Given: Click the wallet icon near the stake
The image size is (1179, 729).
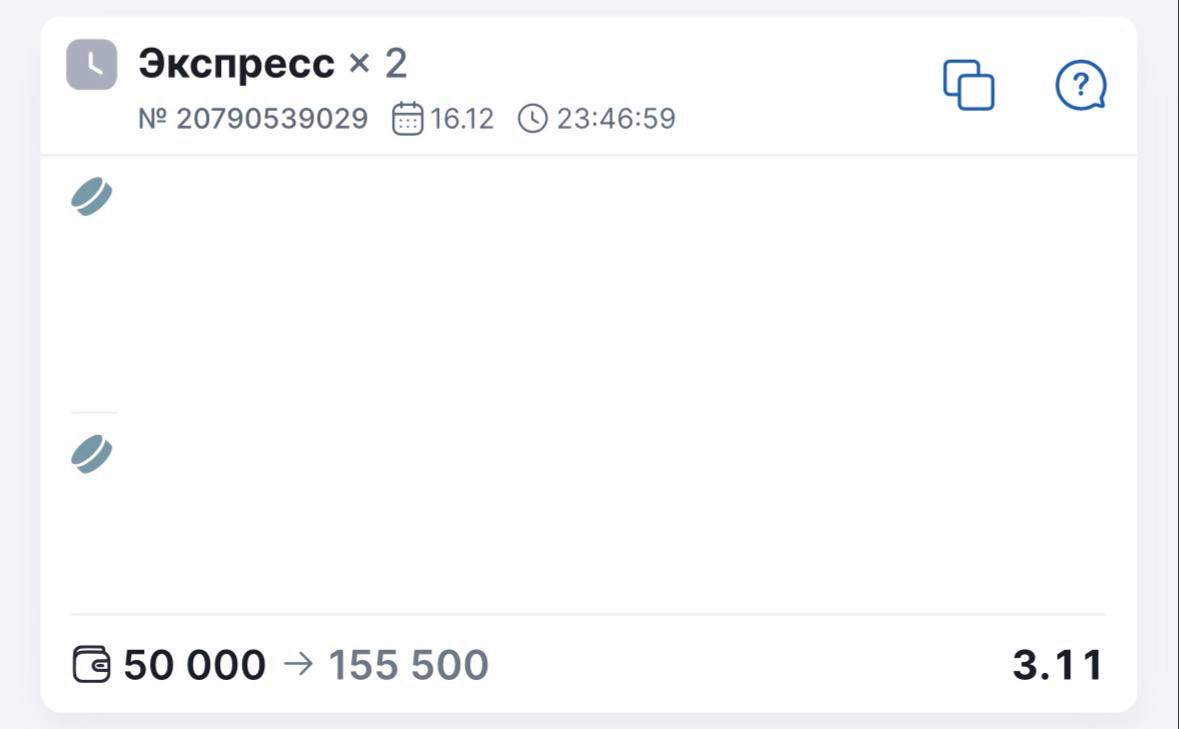Looking at the screenshot, I should (x=93, y=665).
